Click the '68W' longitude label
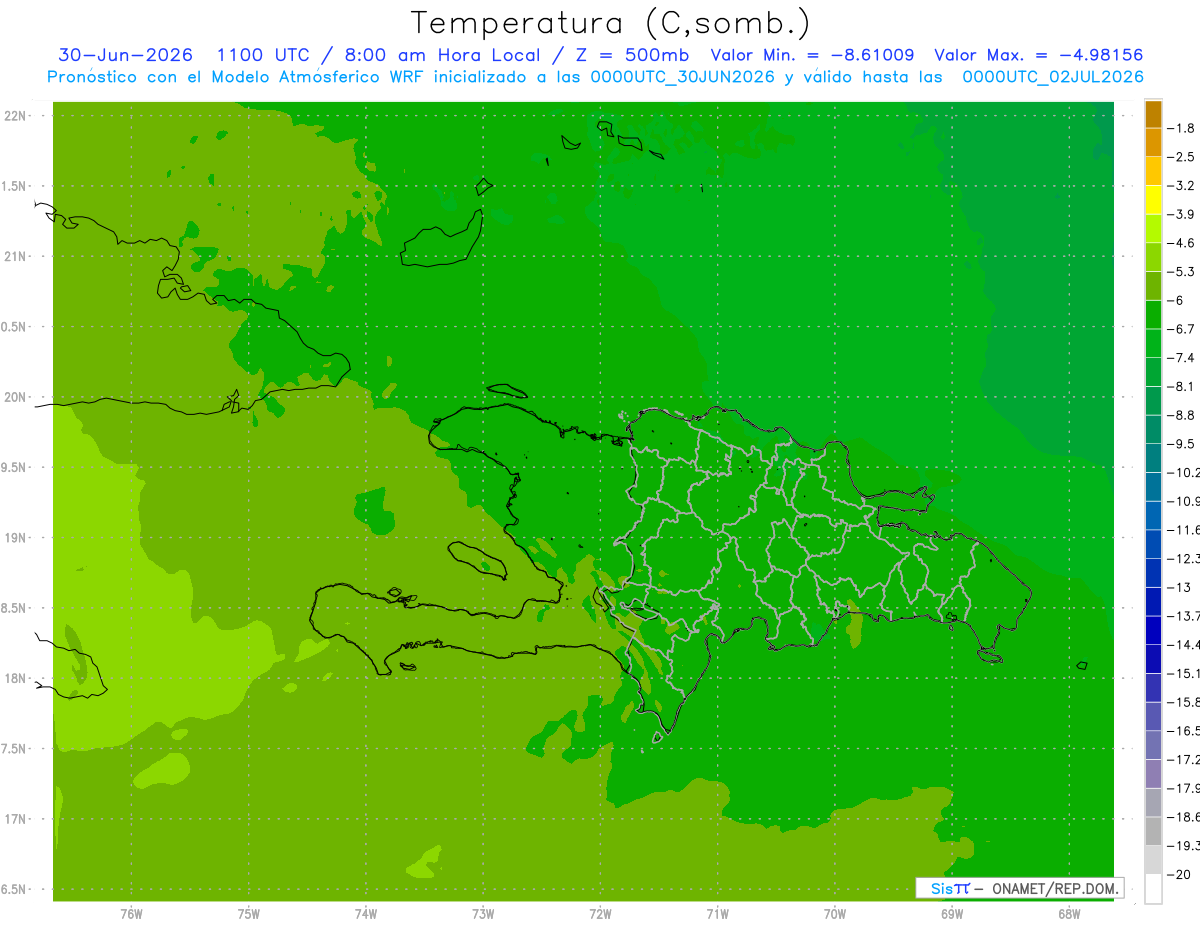 click(1069, 914)
